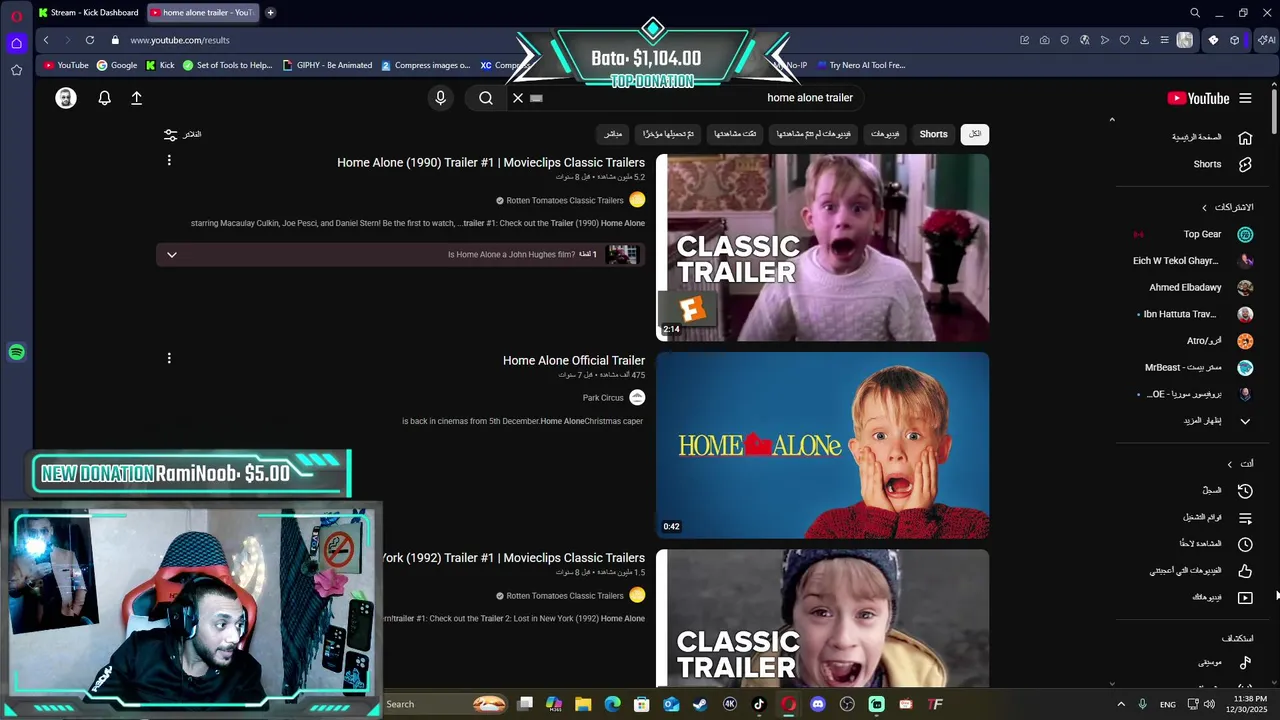Screen dimensions: 1280x720
Task: Play the Home Alone Official Trailer thumbnail
Action: point(822,445)
